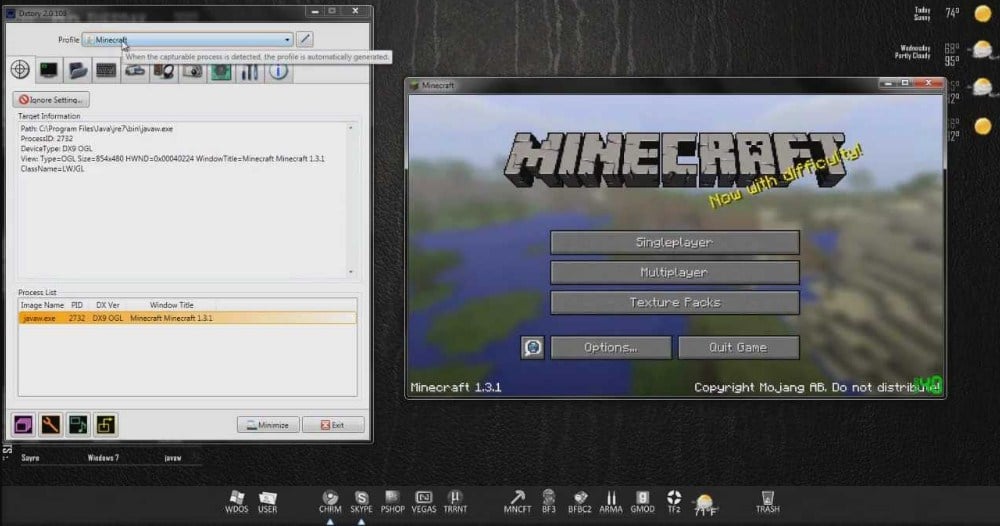The height and width of the screenshot is (526, 1000).
Task: Click the Minecraft window title bar icon
Action: click(x=414, y=85)
